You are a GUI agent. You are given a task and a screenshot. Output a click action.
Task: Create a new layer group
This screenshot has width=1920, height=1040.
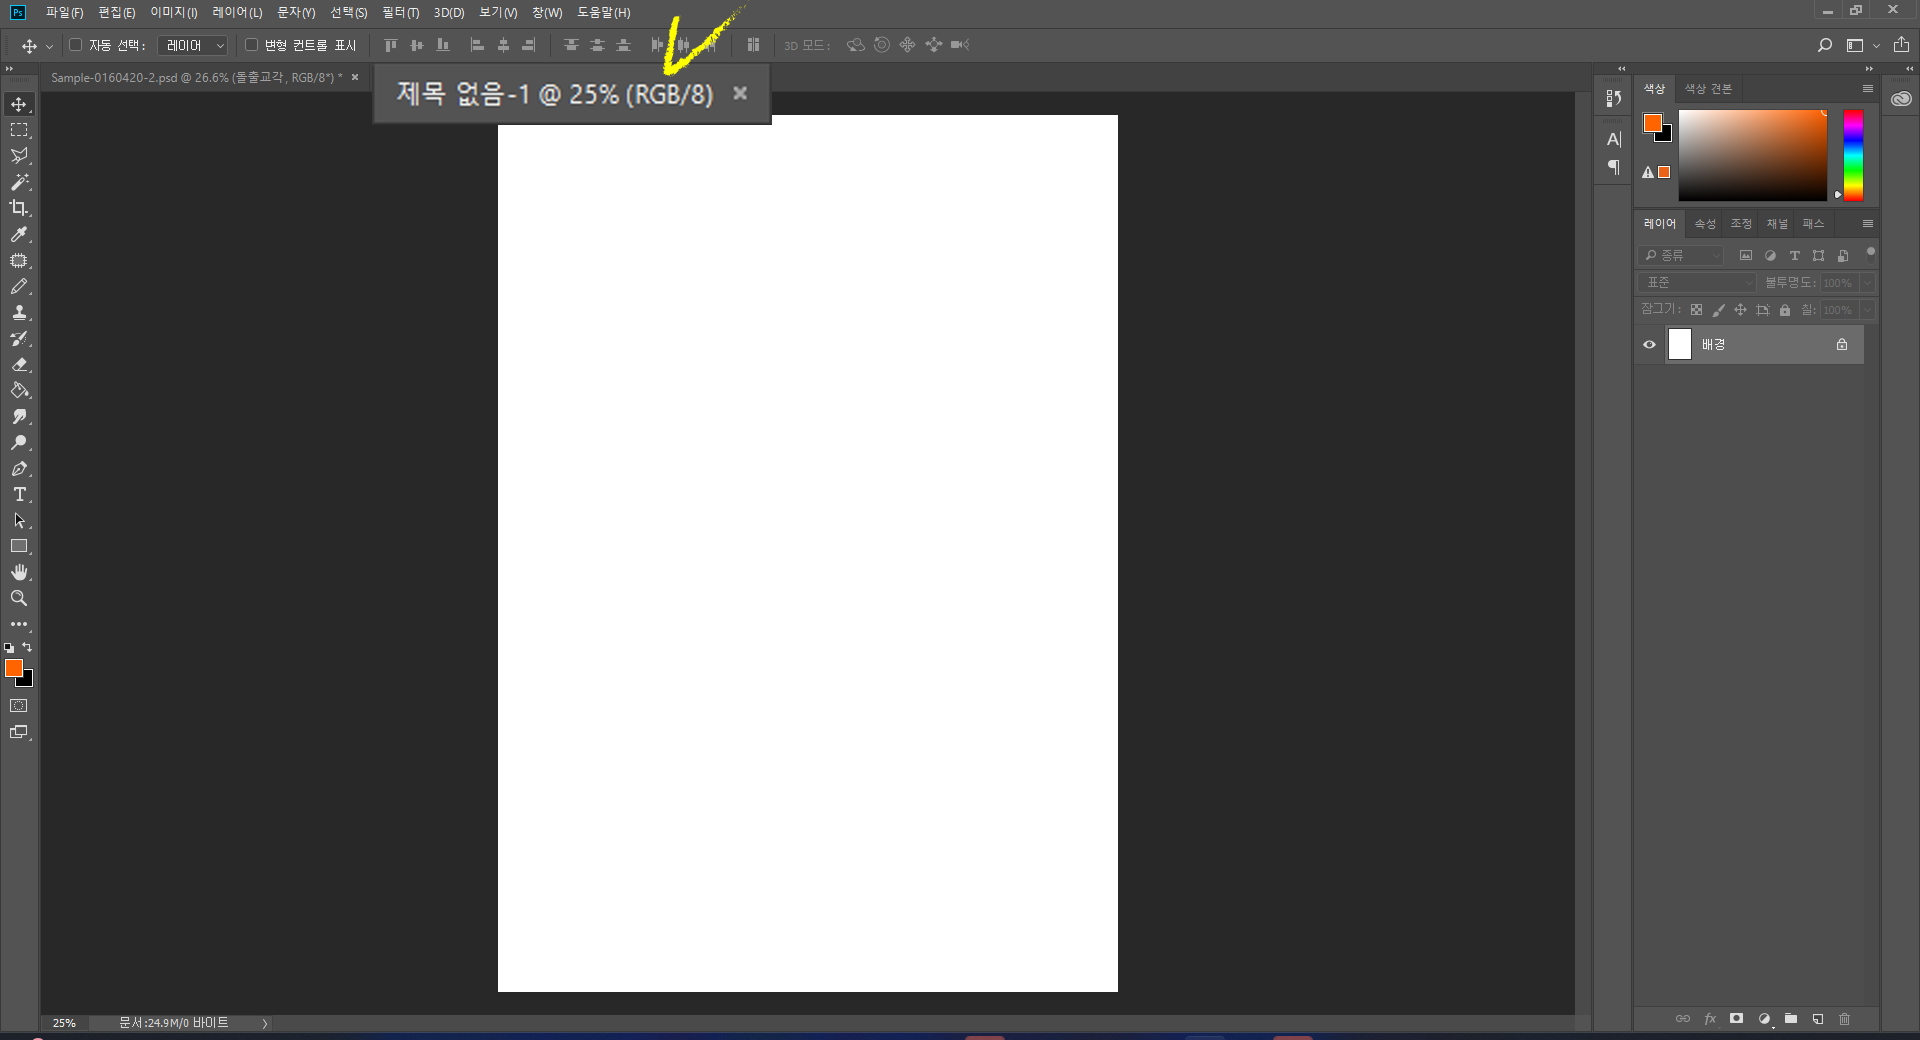[x=1791, y=1019]
